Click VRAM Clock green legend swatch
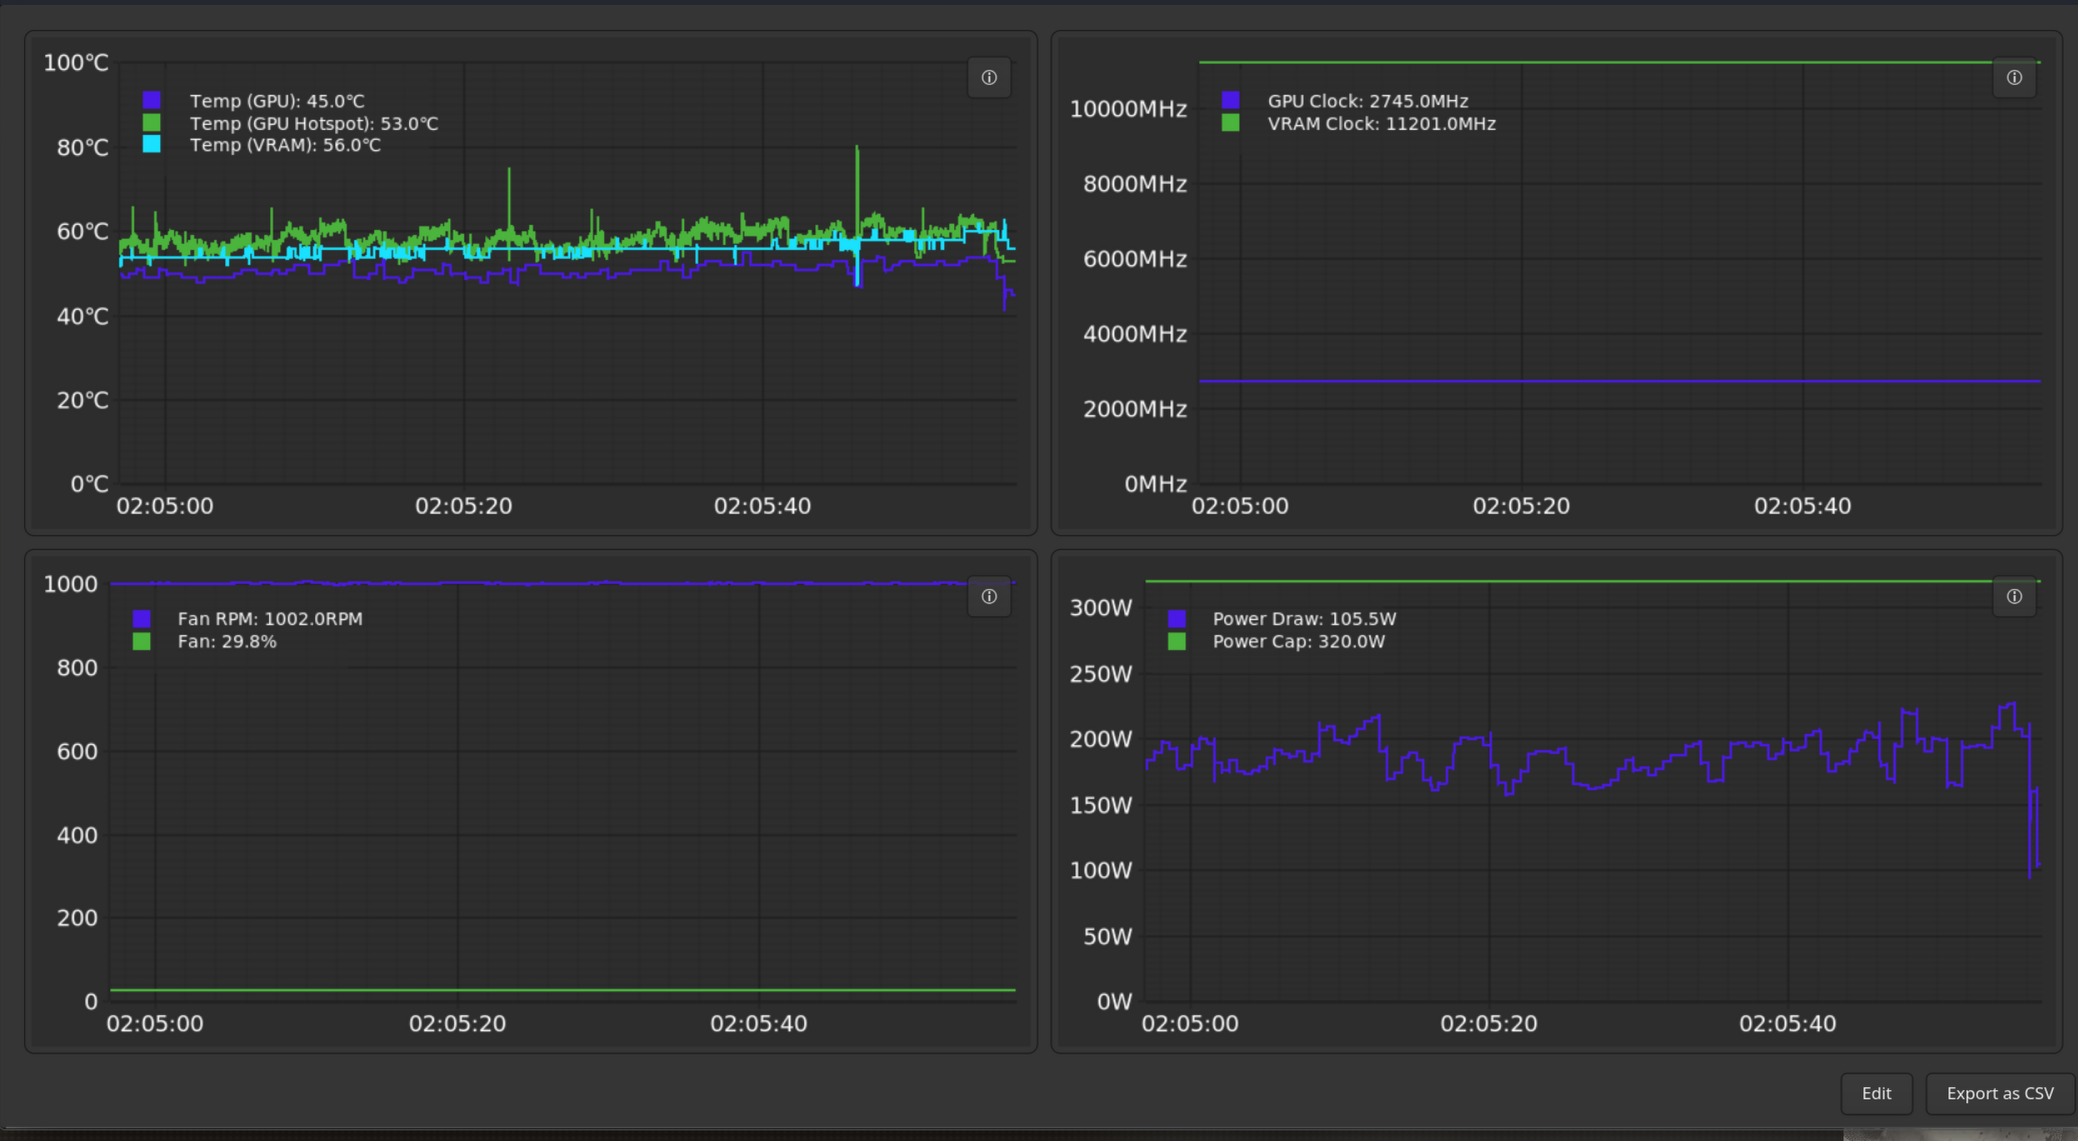2078x1141 pixels. coord(1231,123)
